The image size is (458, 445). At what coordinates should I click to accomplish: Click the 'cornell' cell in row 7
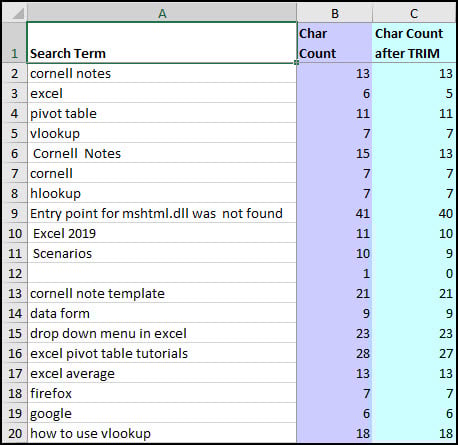[162, 173]
